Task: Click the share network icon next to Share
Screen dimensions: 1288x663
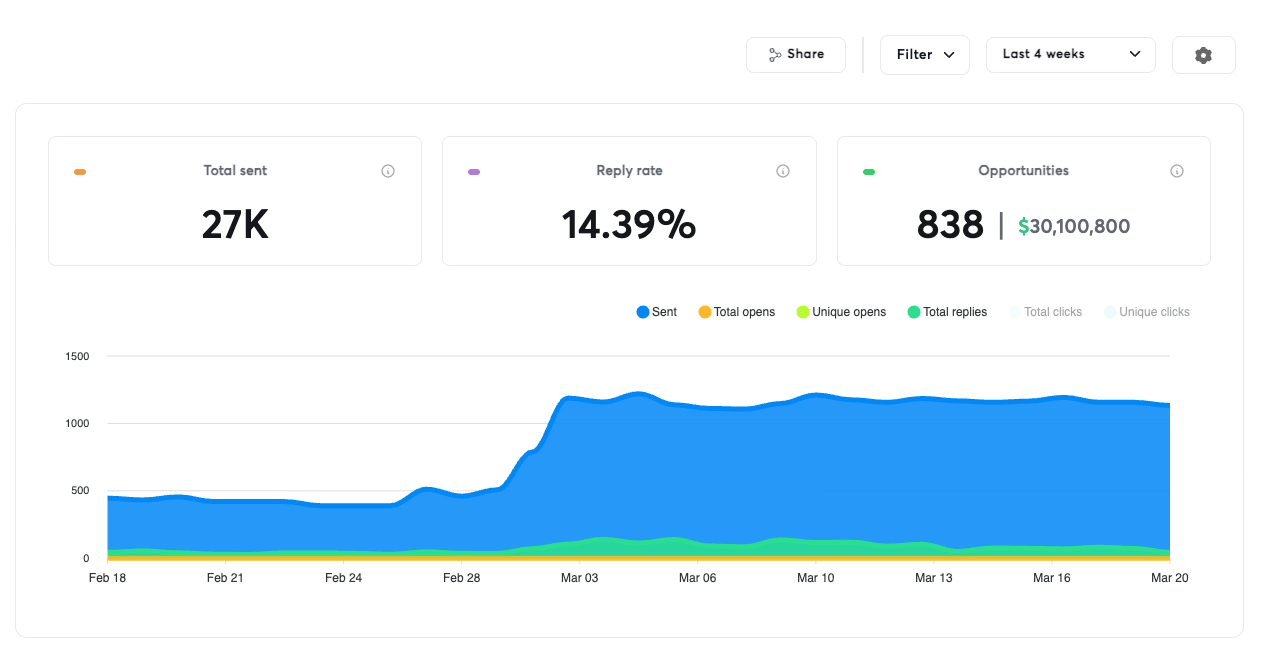Action: 774,54
